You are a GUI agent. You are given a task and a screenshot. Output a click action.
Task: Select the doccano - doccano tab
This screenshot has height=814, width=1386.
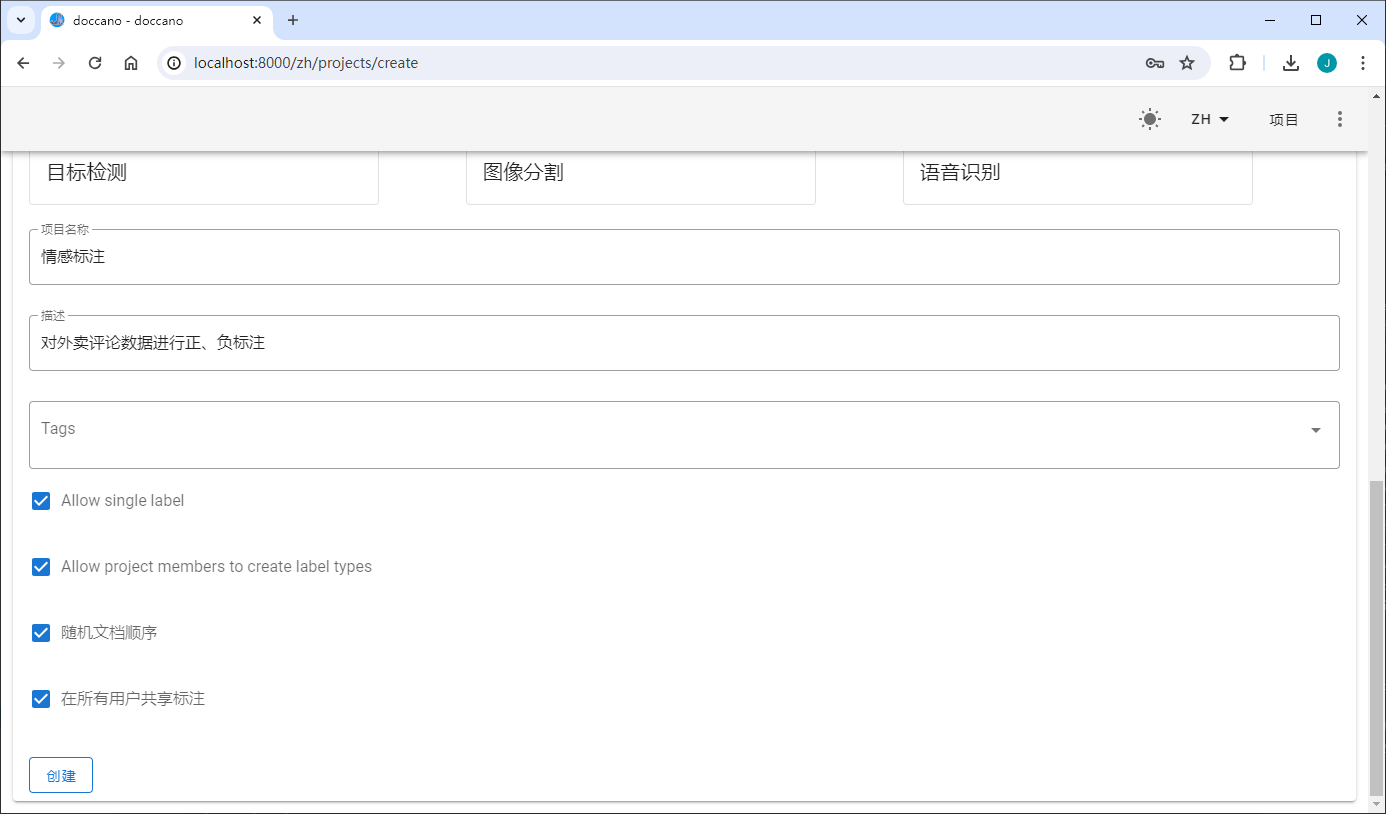point(155,20)
